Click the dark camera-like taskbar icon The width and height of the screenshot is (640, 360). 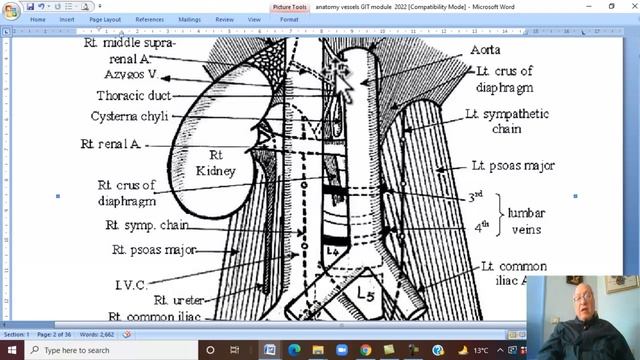pos(413,350)
